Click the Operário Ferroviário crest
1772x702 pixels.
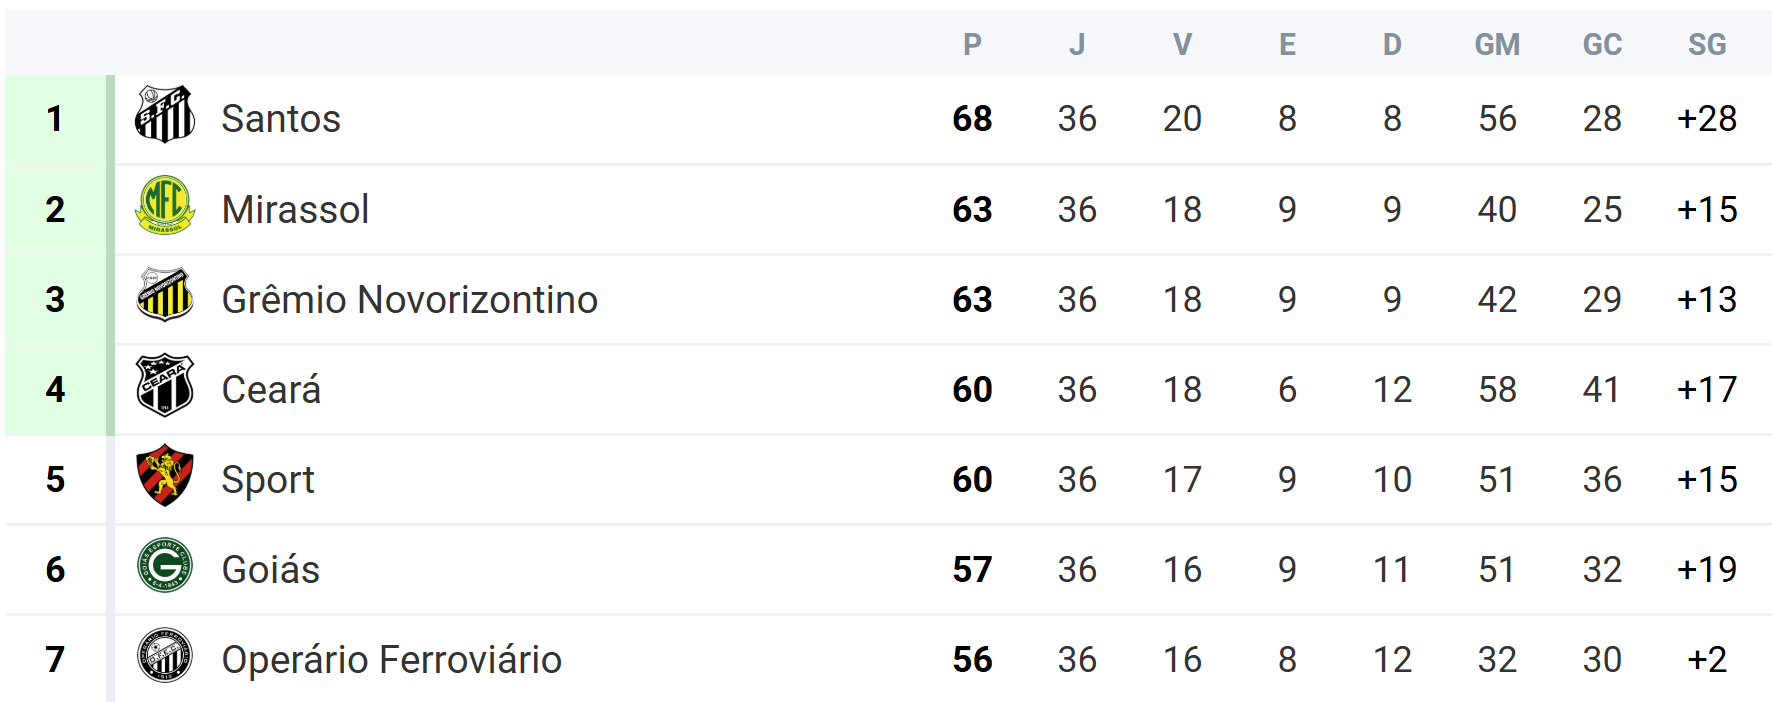[x=164, y=656]
